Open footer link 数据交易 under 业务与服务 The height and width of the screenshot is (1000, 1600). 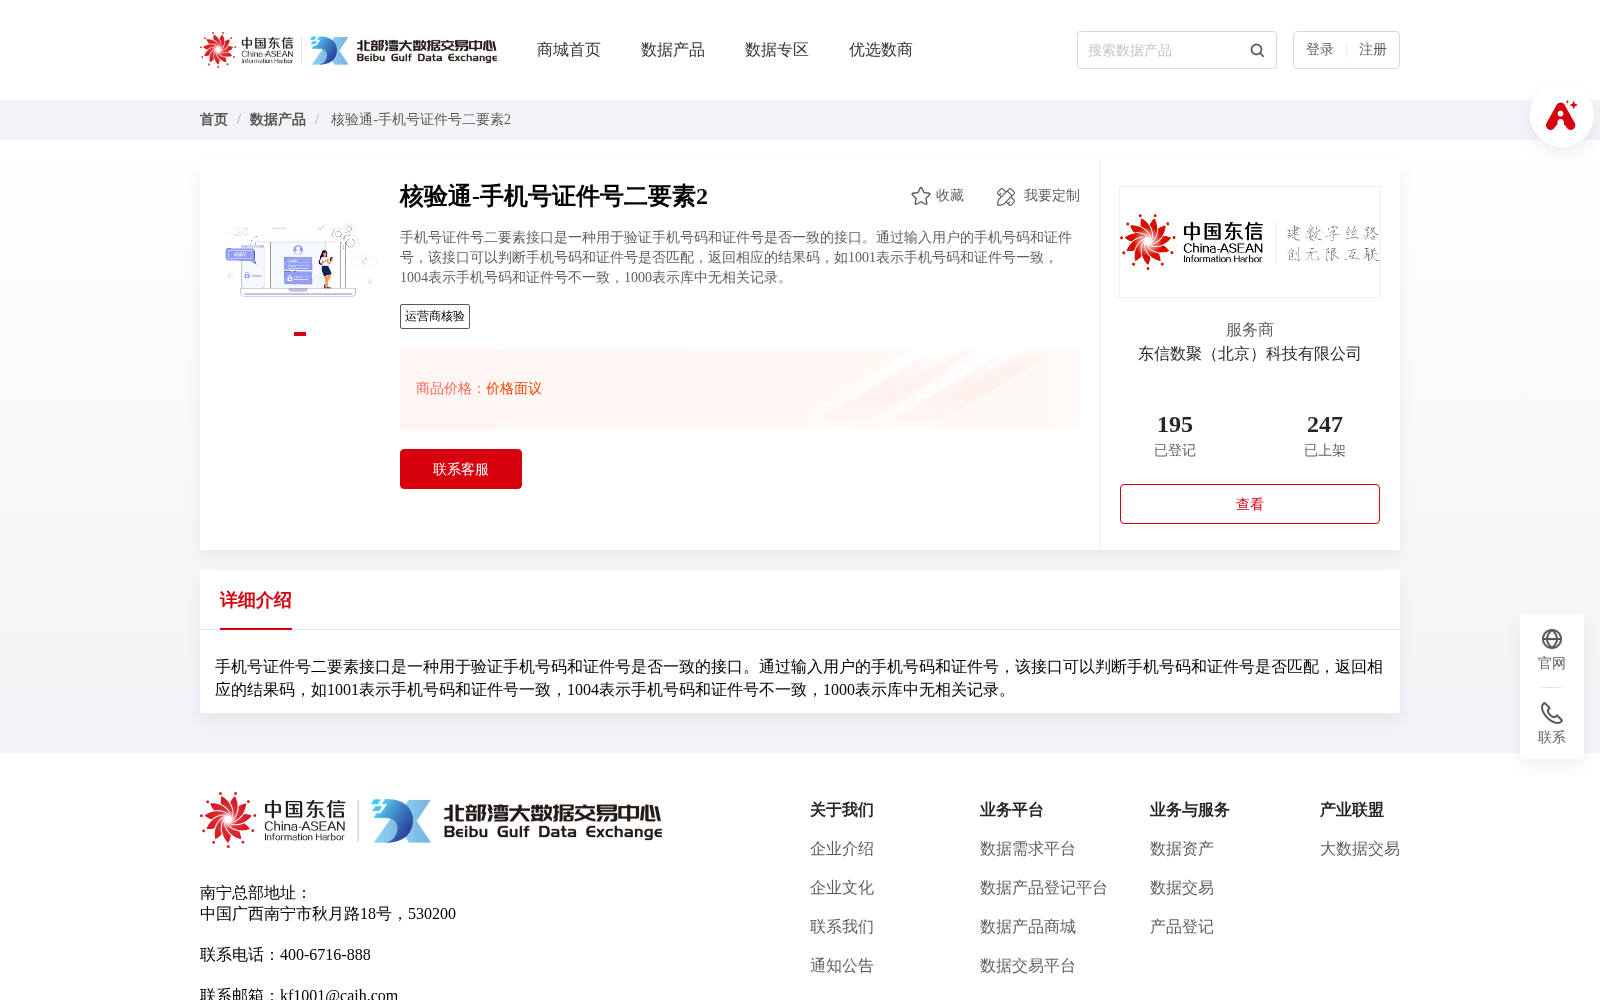coord(1182,888)
